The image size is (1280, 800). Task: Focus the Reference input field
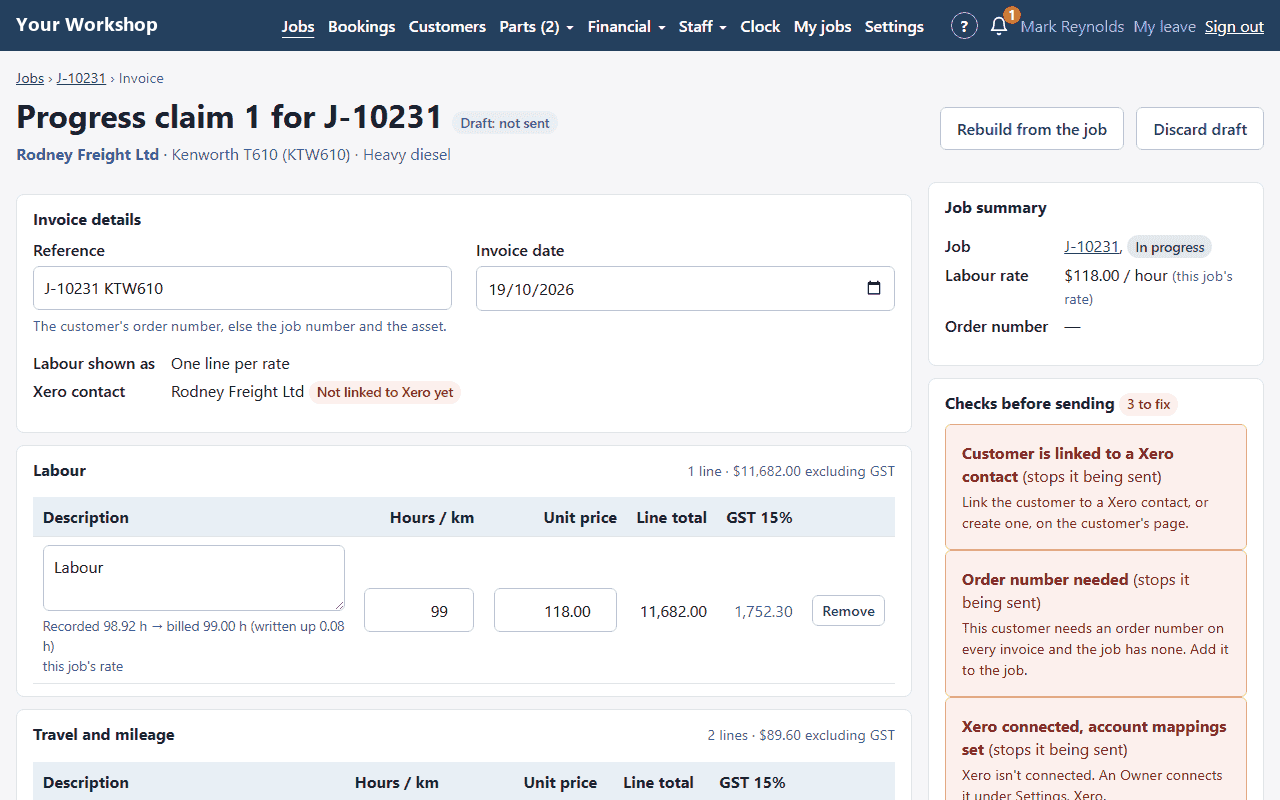click(x=242, y=288)
